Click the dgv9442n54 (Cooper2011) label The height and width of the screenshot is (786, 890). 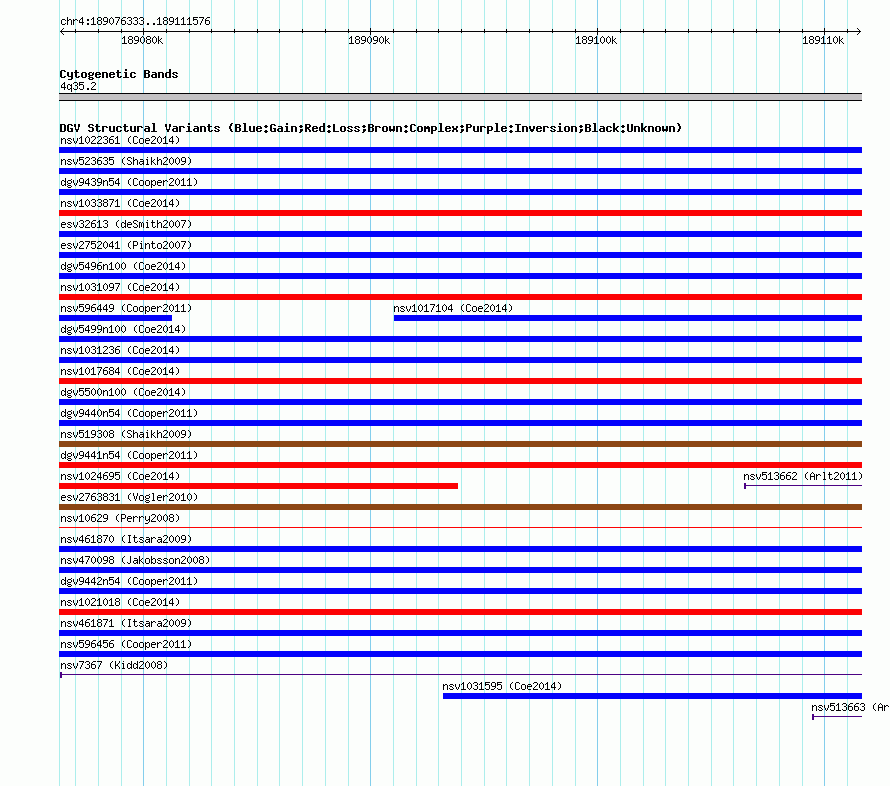[x=129, y=581]
